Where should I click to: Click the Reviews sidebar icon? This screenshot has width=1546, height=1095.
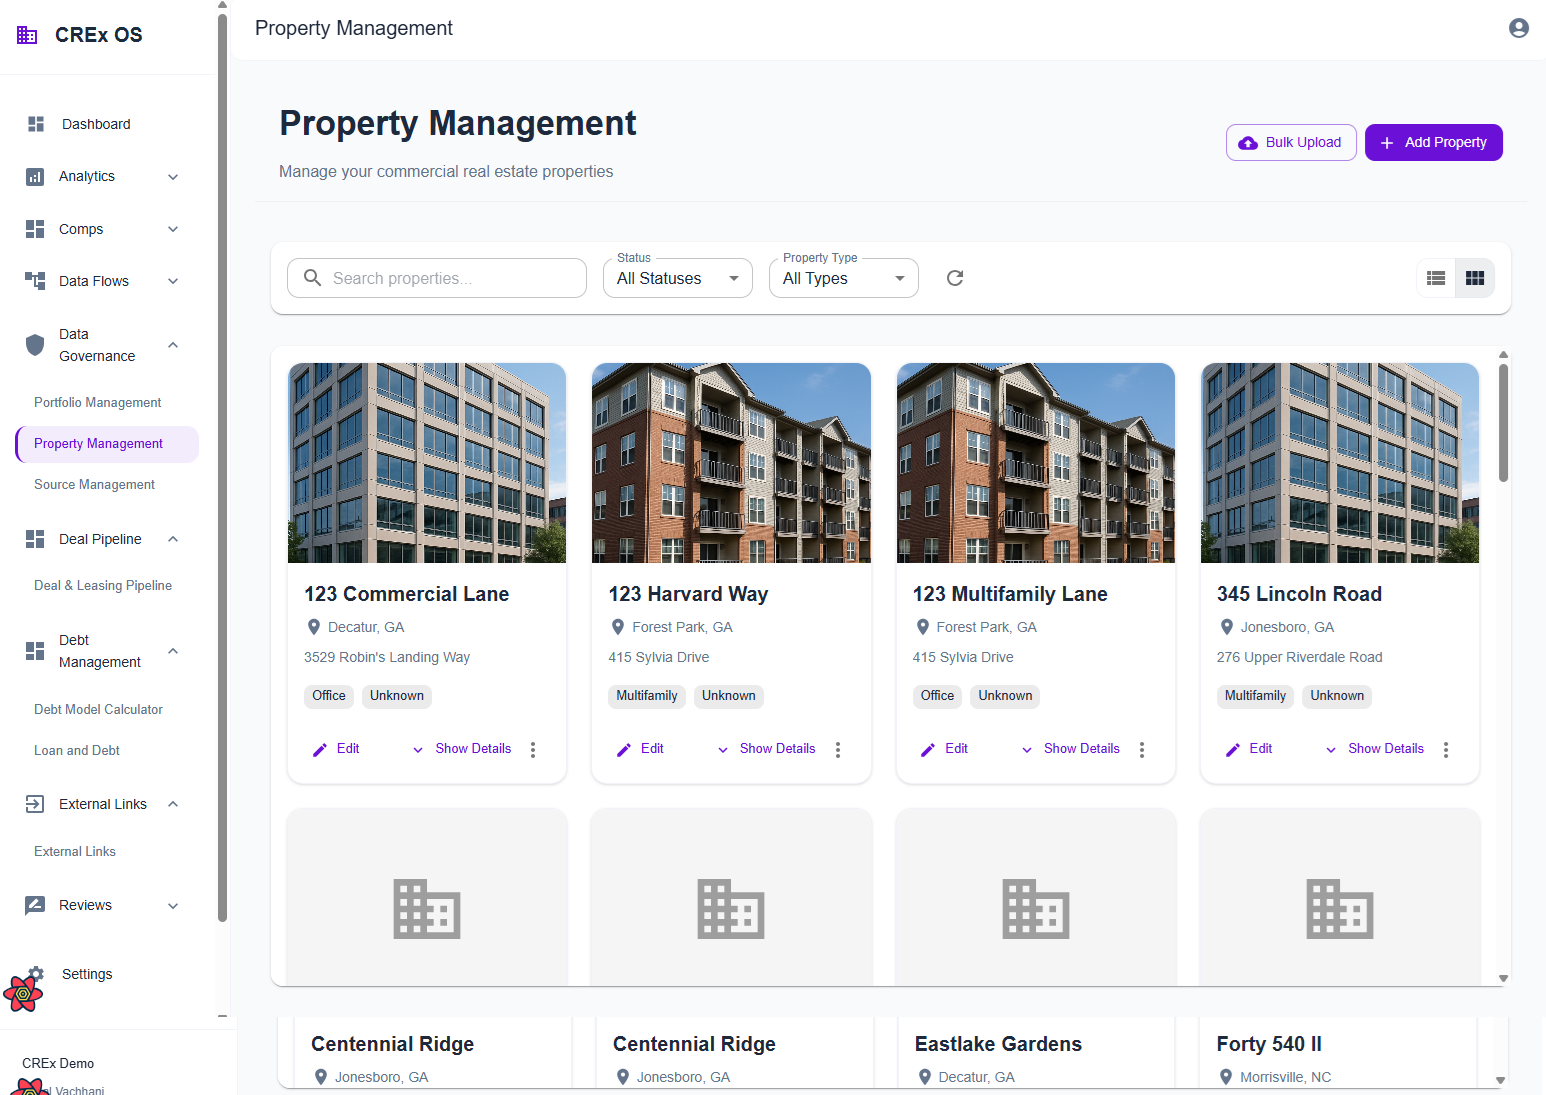click(36, 904)
